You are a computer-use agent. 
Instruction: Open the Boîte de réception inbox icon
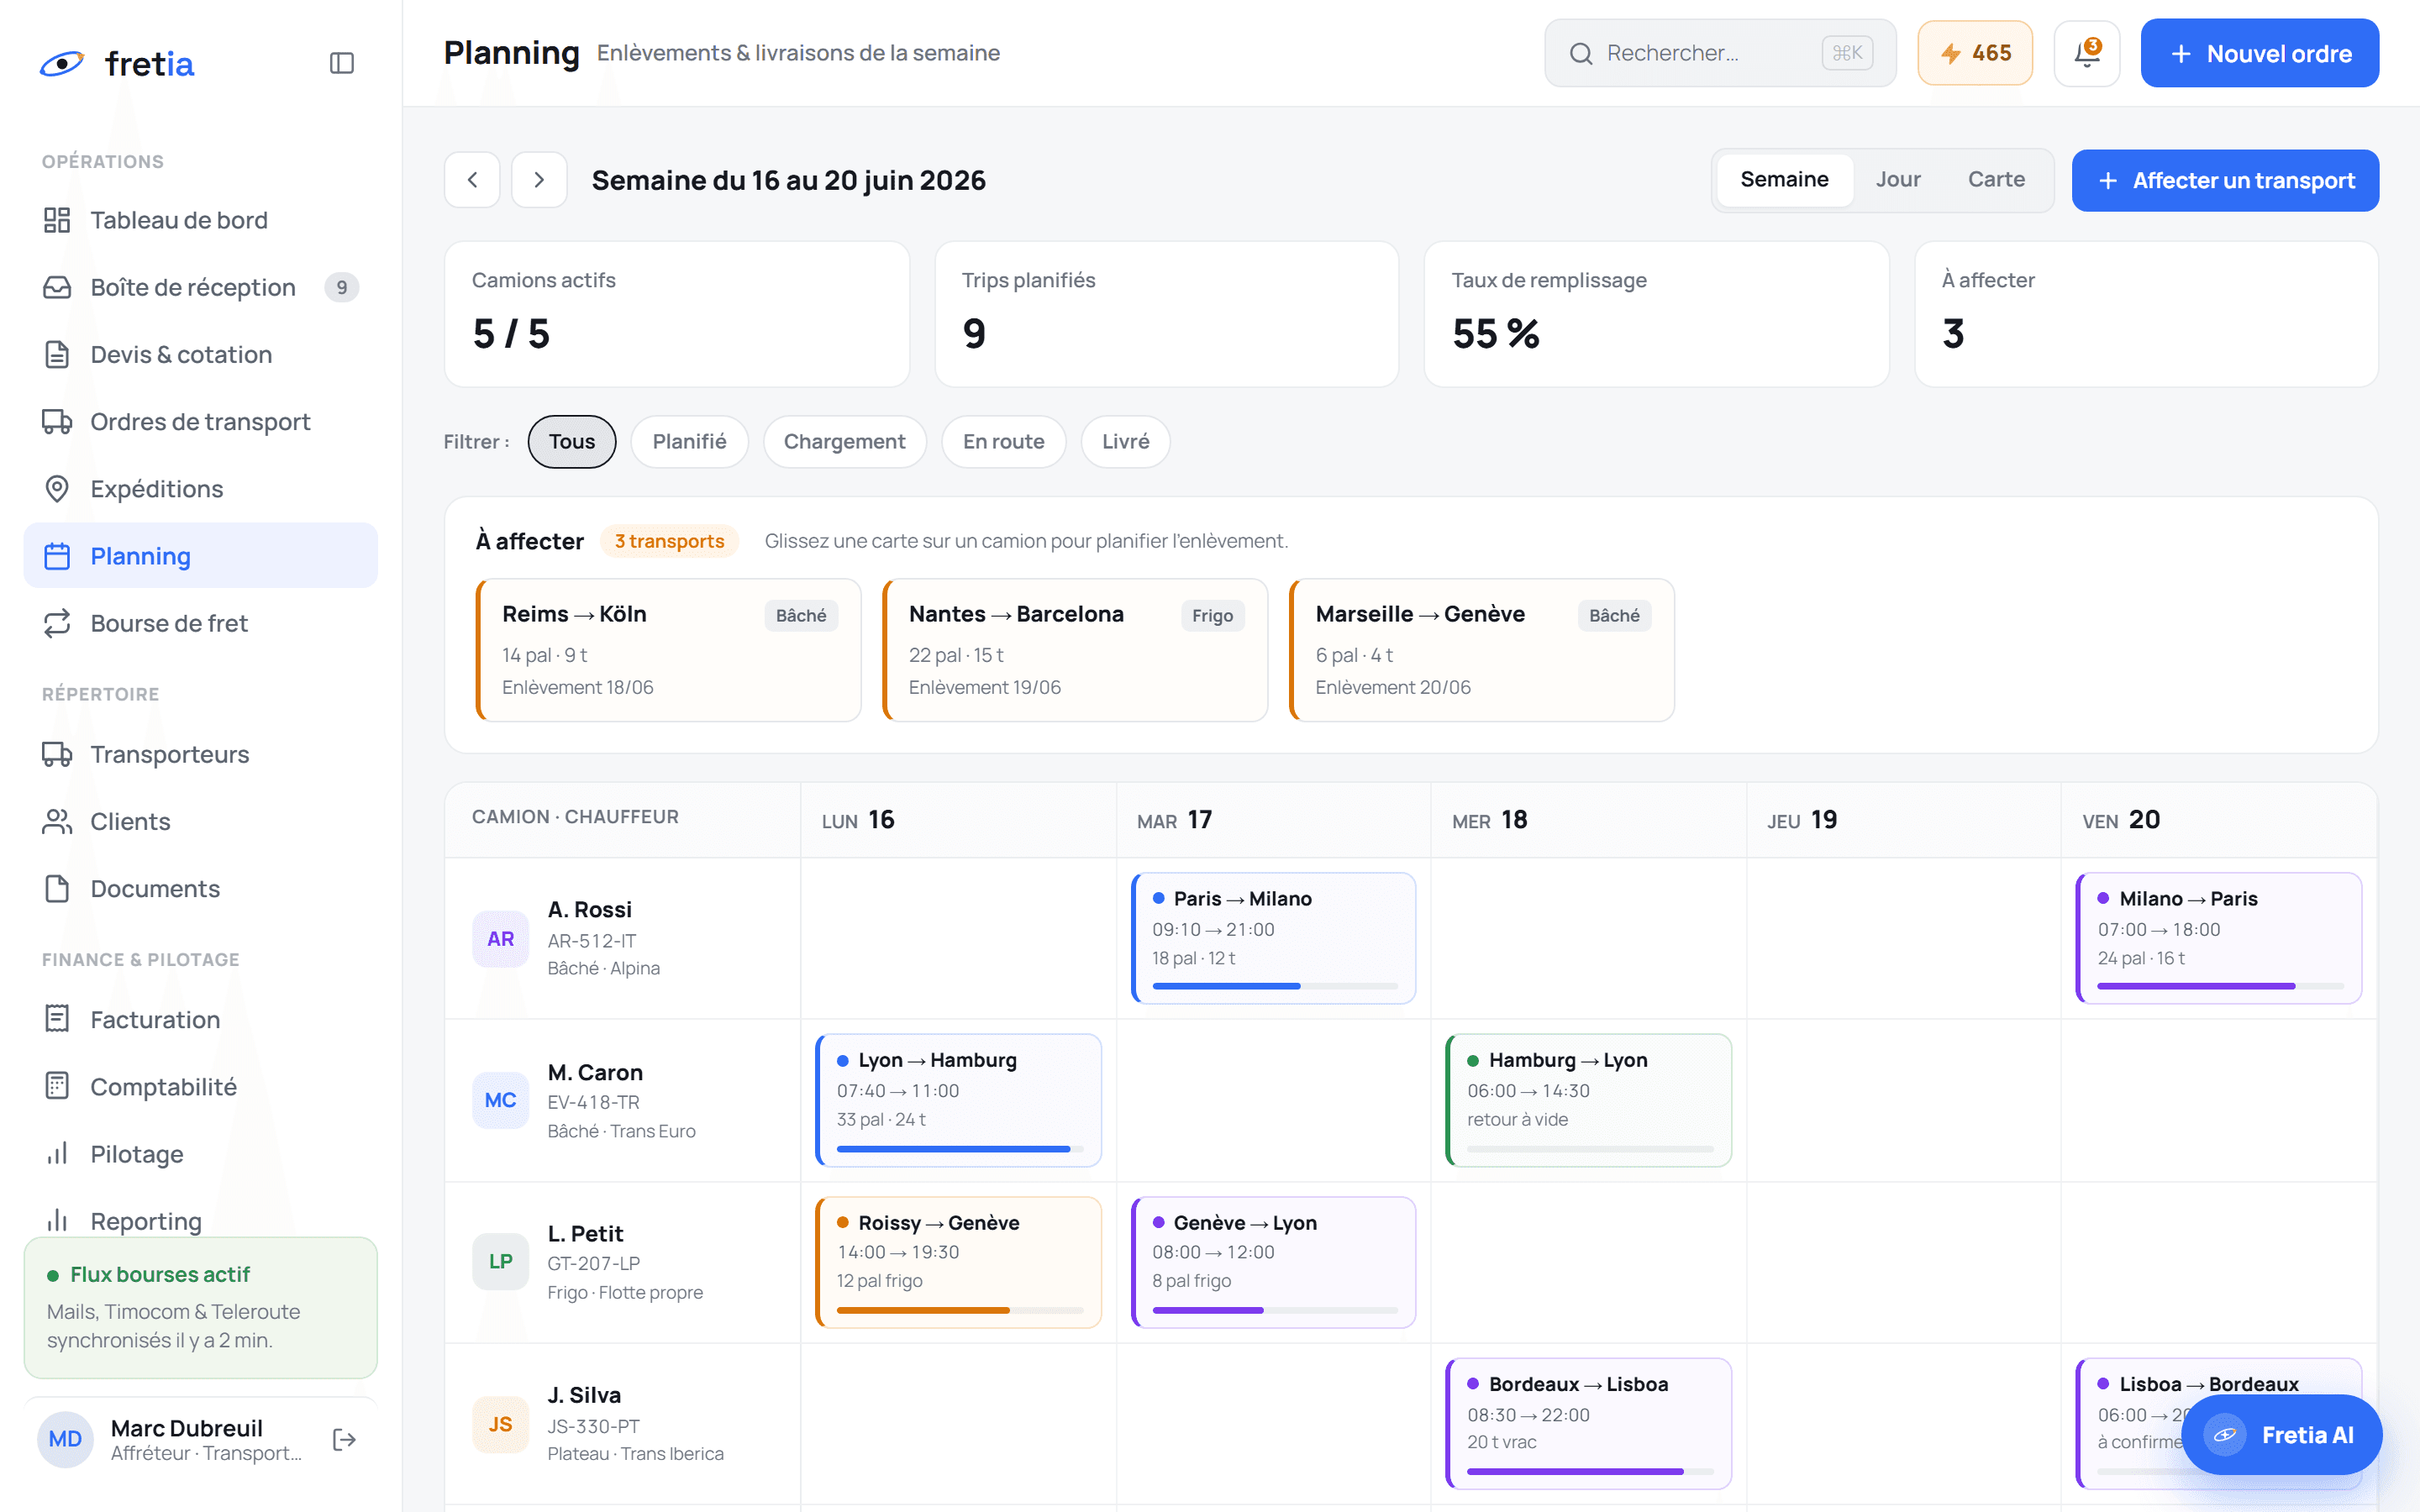[57, 287]
